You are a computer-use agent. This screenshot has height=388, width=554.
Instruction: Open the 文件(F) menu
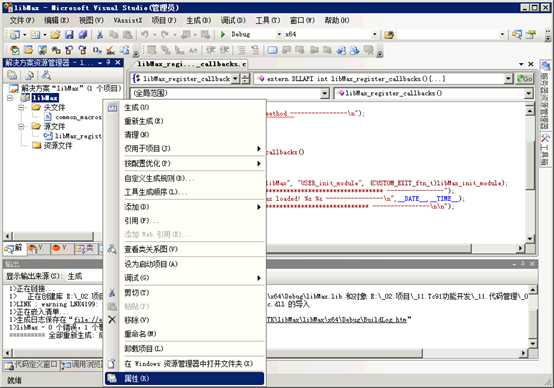point(22,20)
